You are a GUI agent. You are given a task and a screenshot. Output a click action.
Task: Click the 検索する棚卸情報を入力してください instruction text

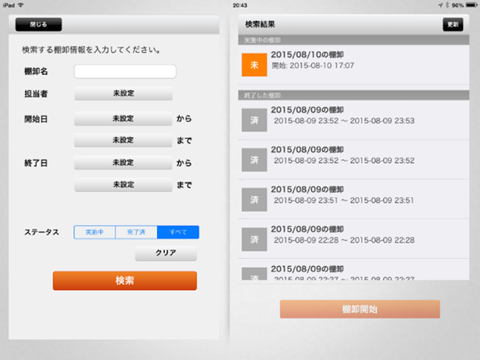[91, 50]
